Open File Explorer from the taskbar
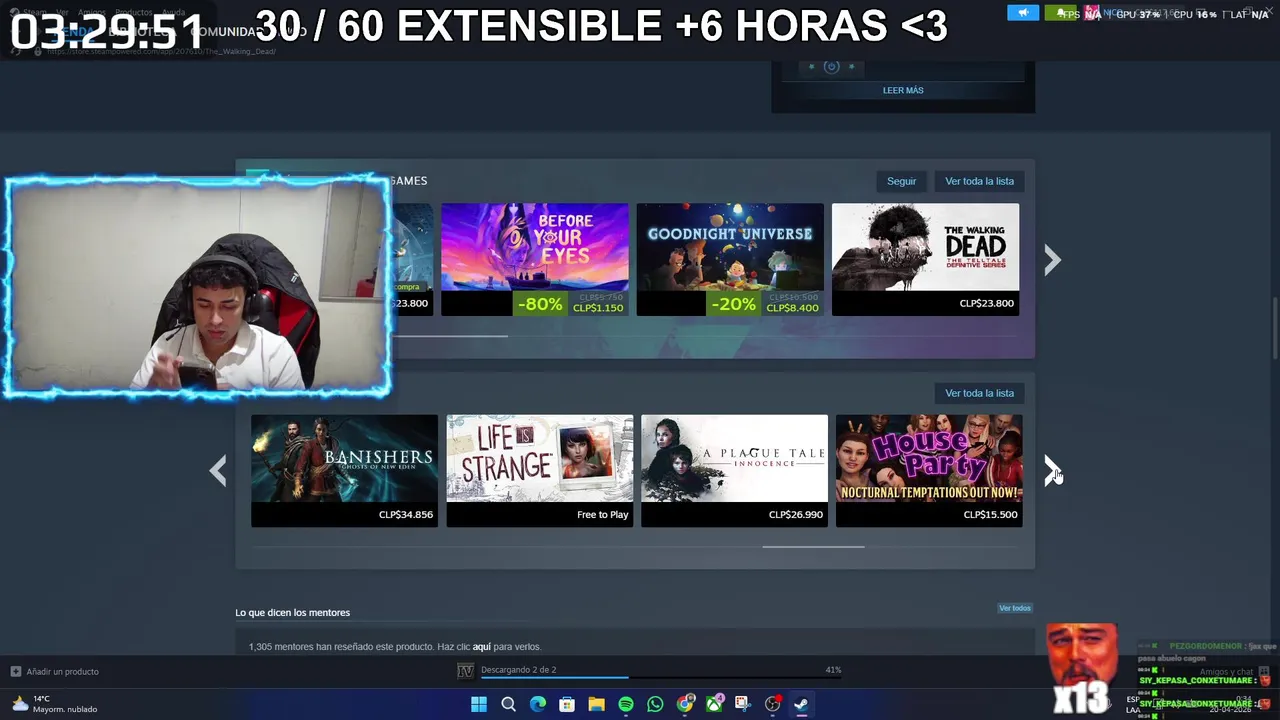The height and width of the screenshot is (720, 1280). [596, 704]
